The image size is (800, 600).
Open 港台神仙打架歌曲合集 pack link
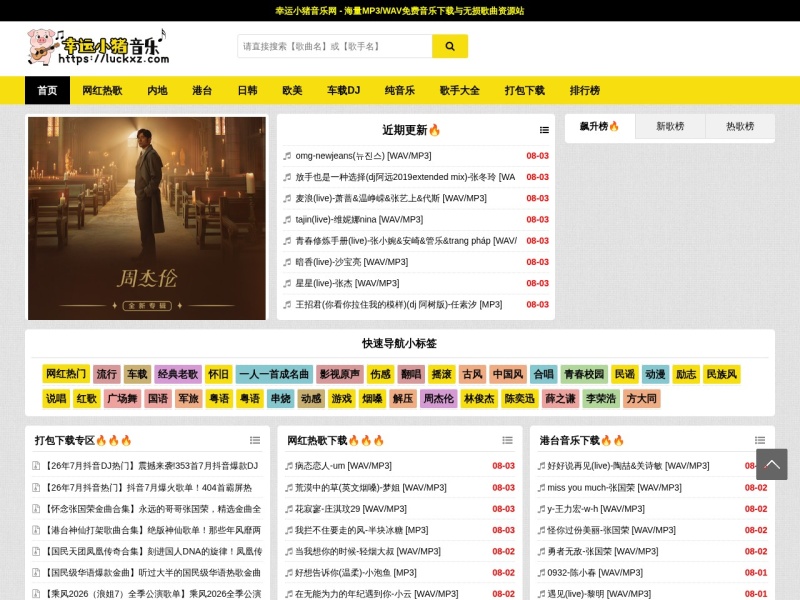(153, 531)
